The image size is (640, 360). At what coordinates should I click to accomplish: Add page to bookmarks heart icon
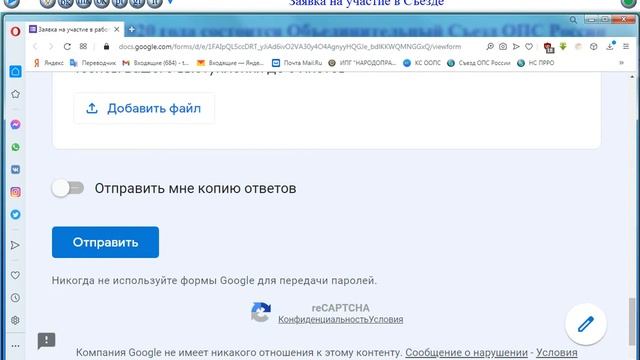529,47
